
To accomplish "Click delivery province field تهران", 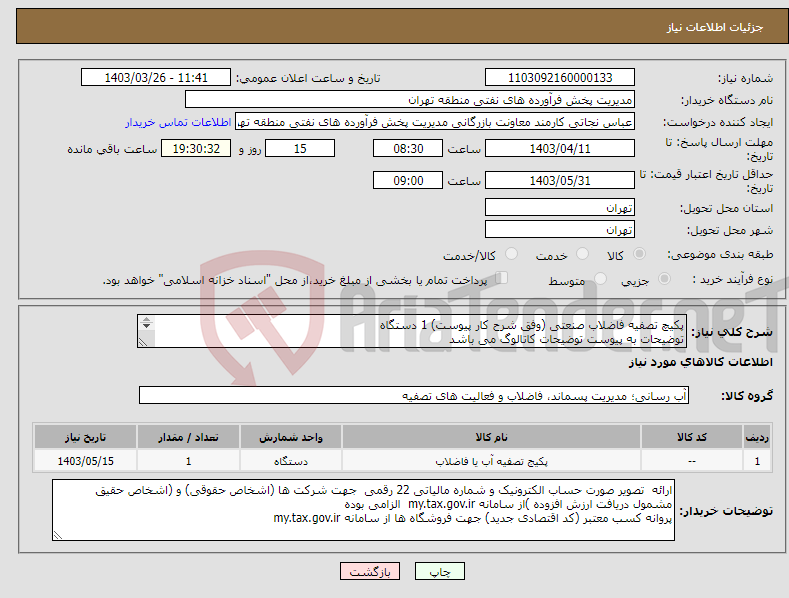I will coord(560,207).
